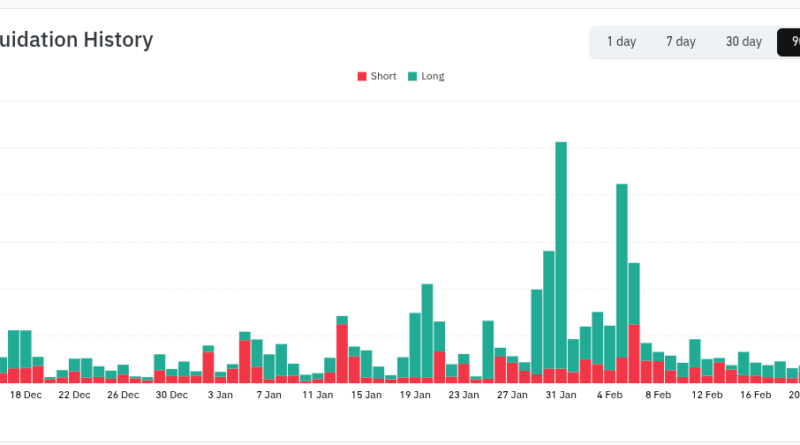Choose the 30 day range tab
Viewport: 800px width, 445px height.
click(x=743, y=42)
